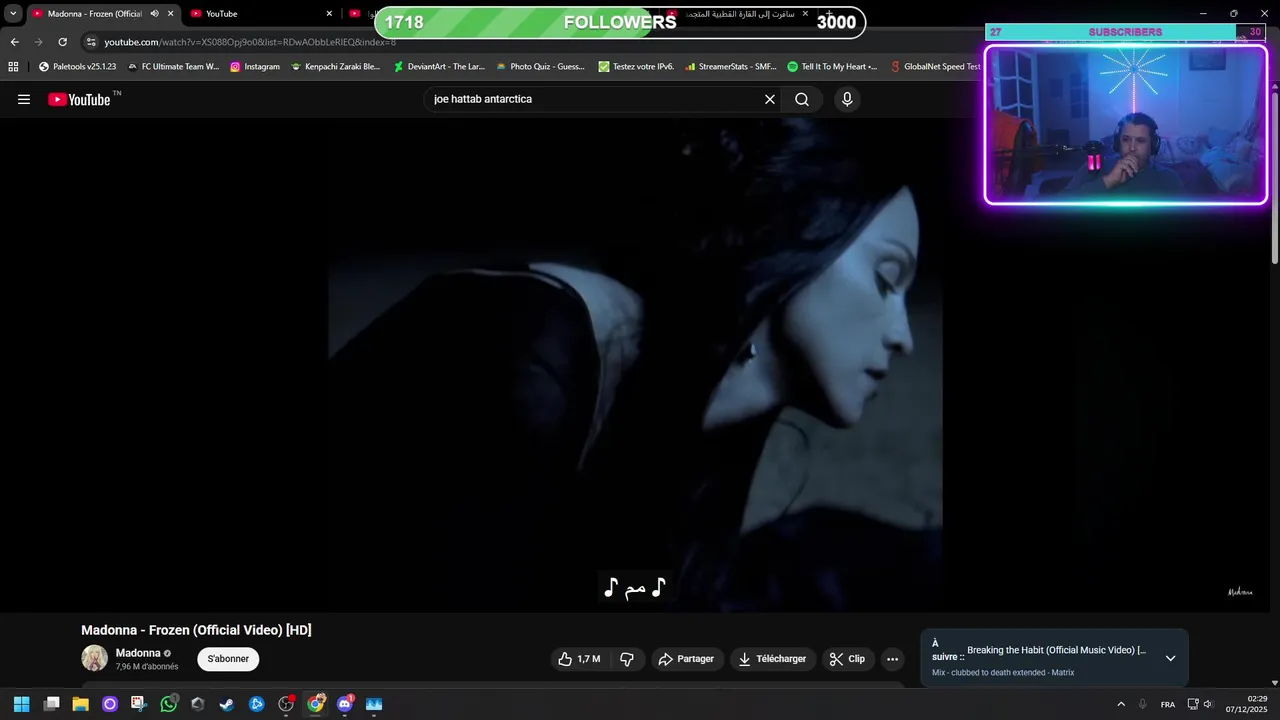Open the Partager share dialog
Screen dimensions: 1280x720
click(x=686, y=659)
